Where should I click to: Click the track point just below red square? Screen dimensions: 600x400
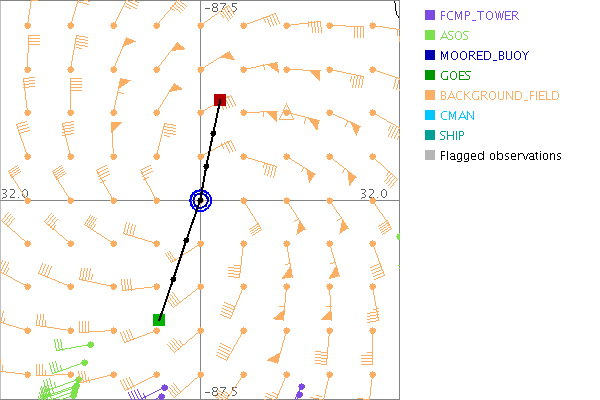pos(214,133)
